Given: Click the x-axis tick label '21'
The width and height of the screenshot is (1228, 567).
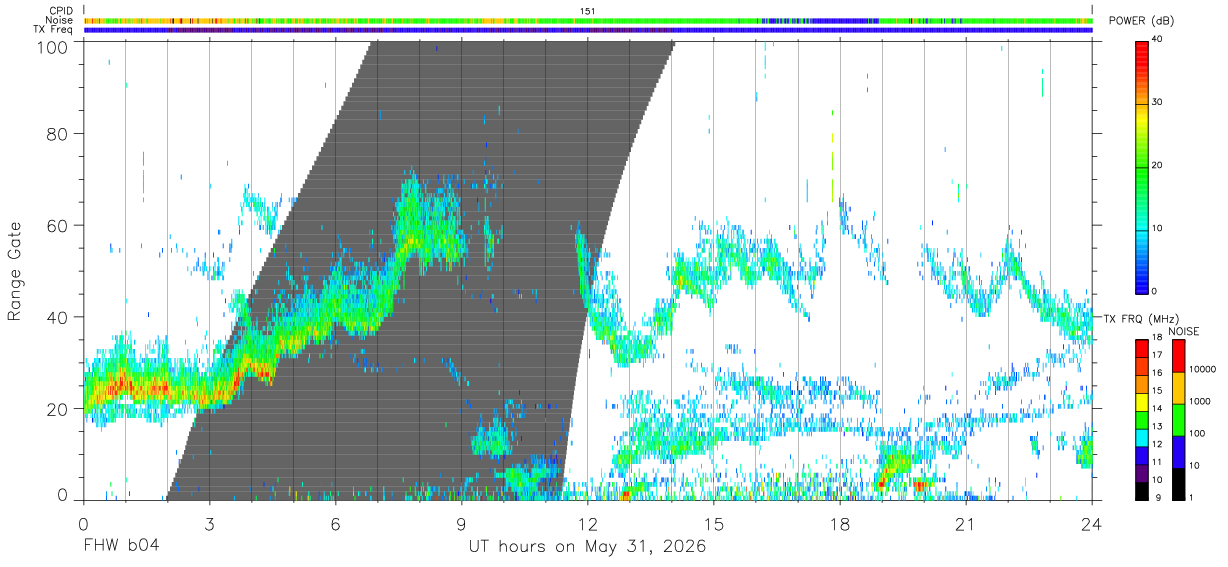Looking at the screenshot, I should [966, 523].
